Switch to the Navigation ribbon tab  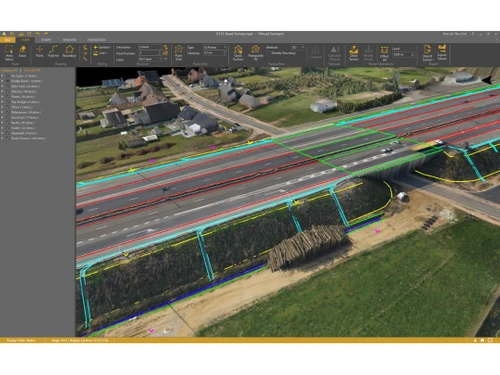tap(97, 40)
